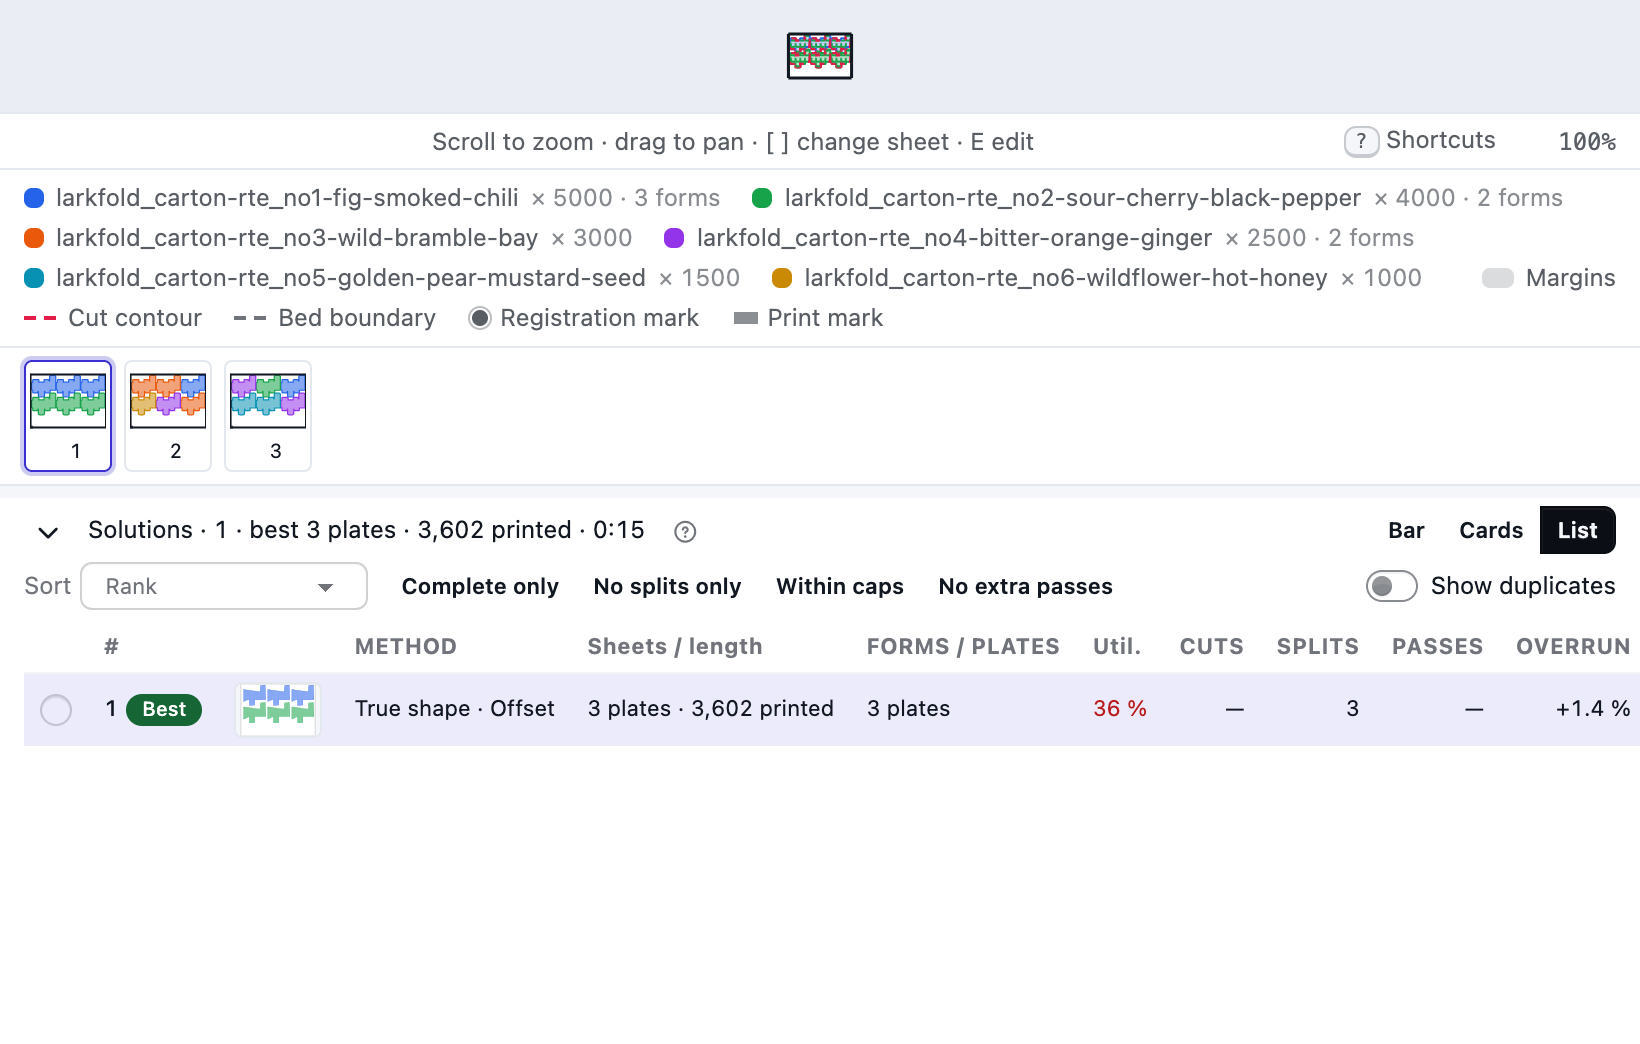
Task: Click the METHOD column header
Action: [406, 647]
